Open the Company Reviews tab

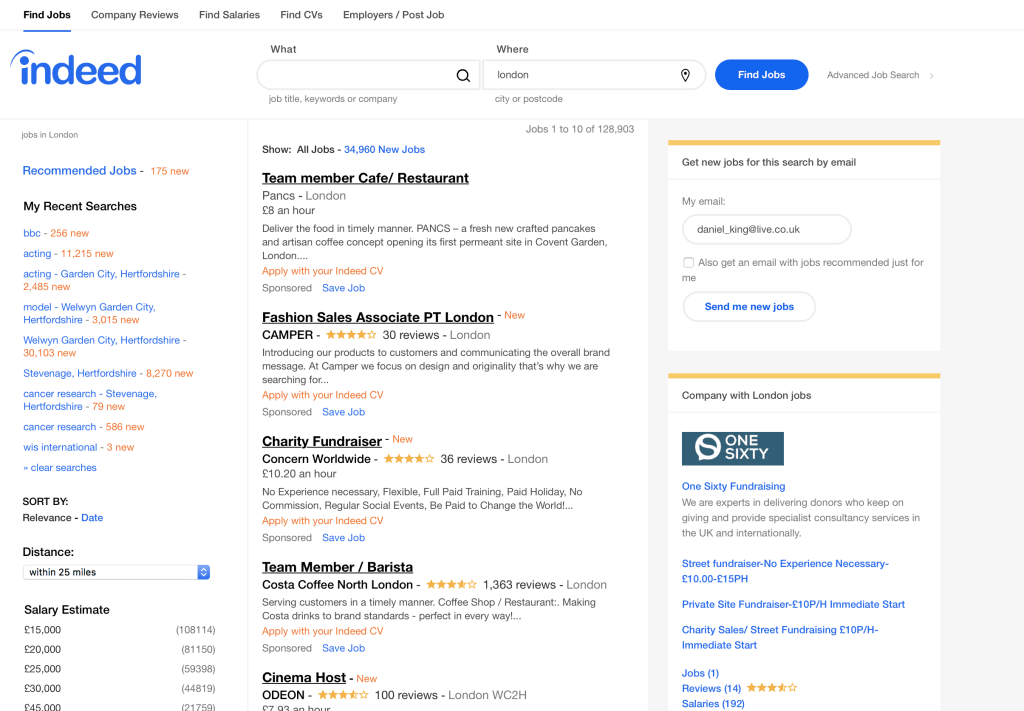click(135, 14)
